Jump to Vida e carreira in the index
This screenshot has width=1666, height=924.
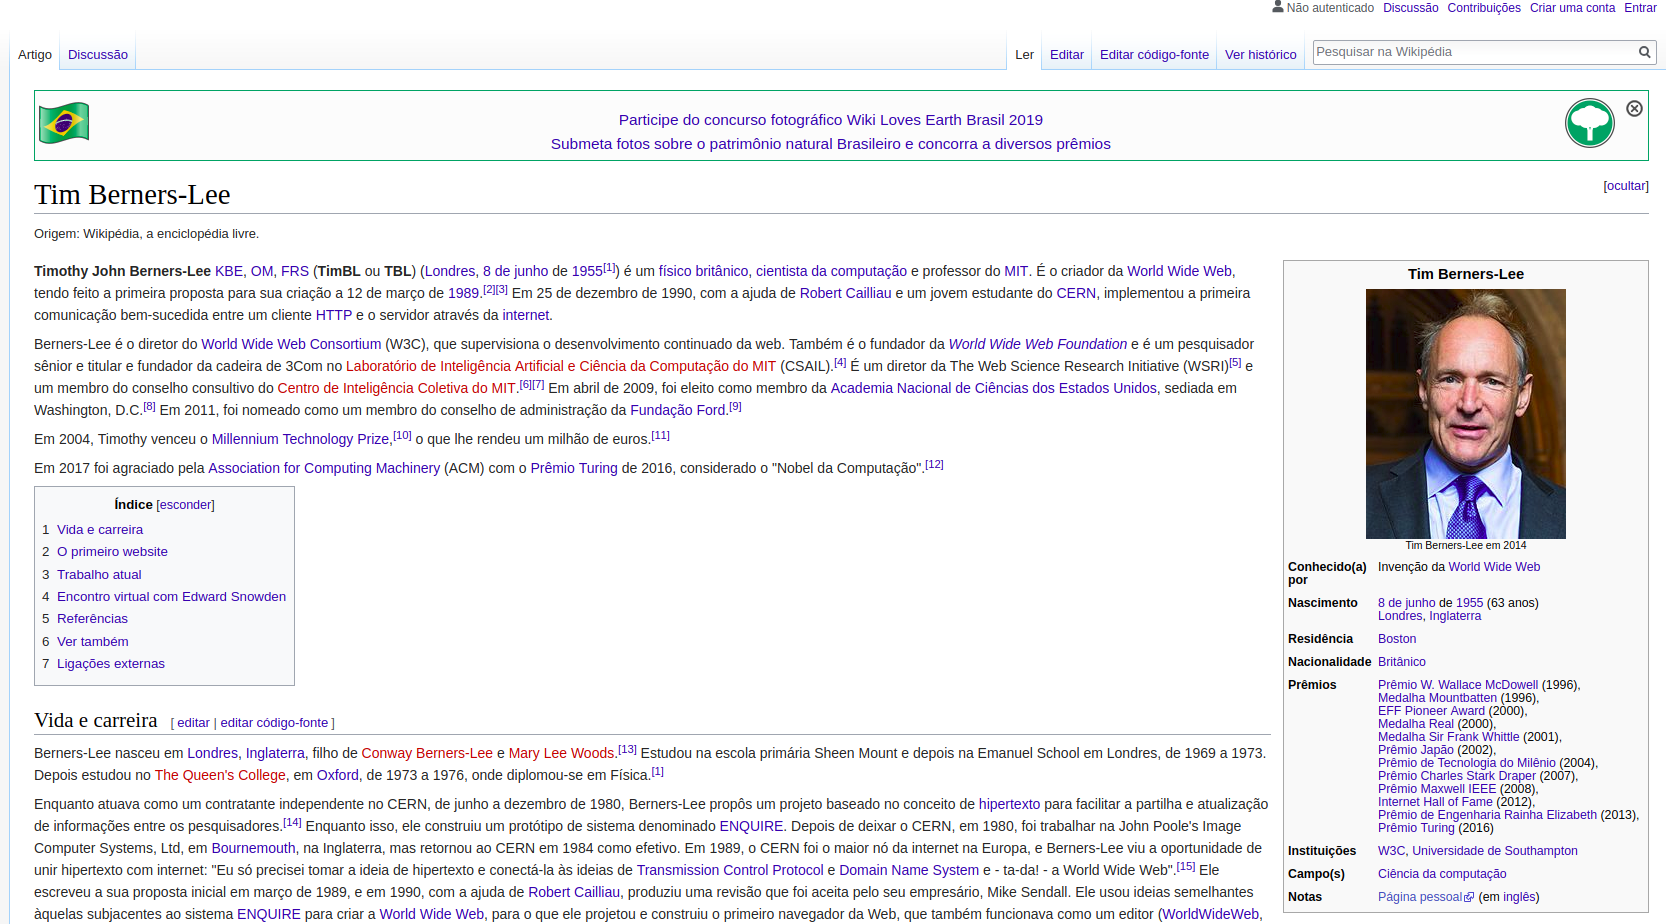point(100,530)
